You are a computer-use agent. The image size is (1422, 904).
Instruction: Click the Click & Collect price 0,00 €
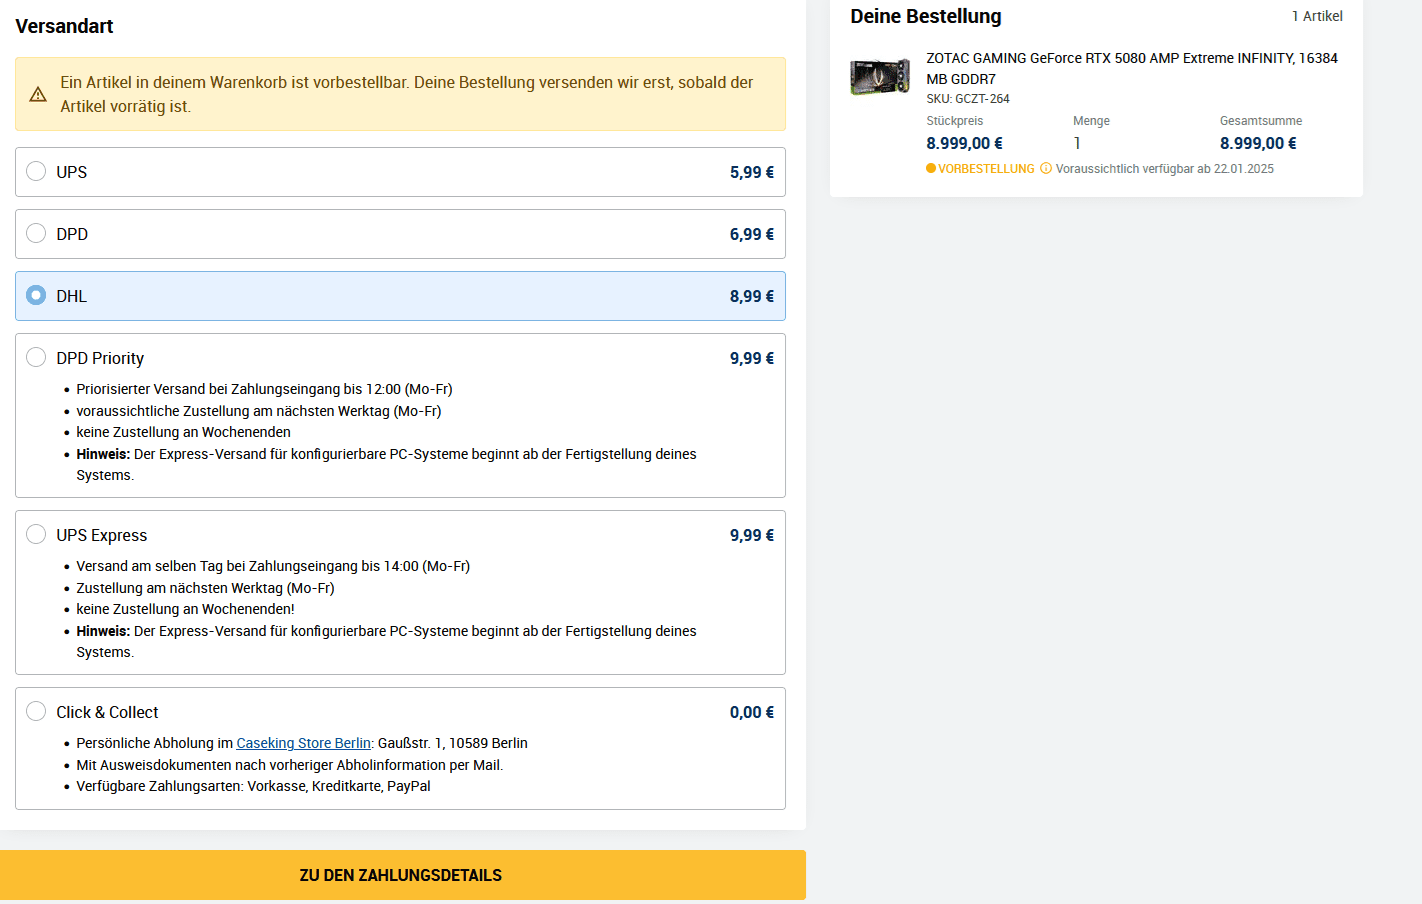(752, 712)
